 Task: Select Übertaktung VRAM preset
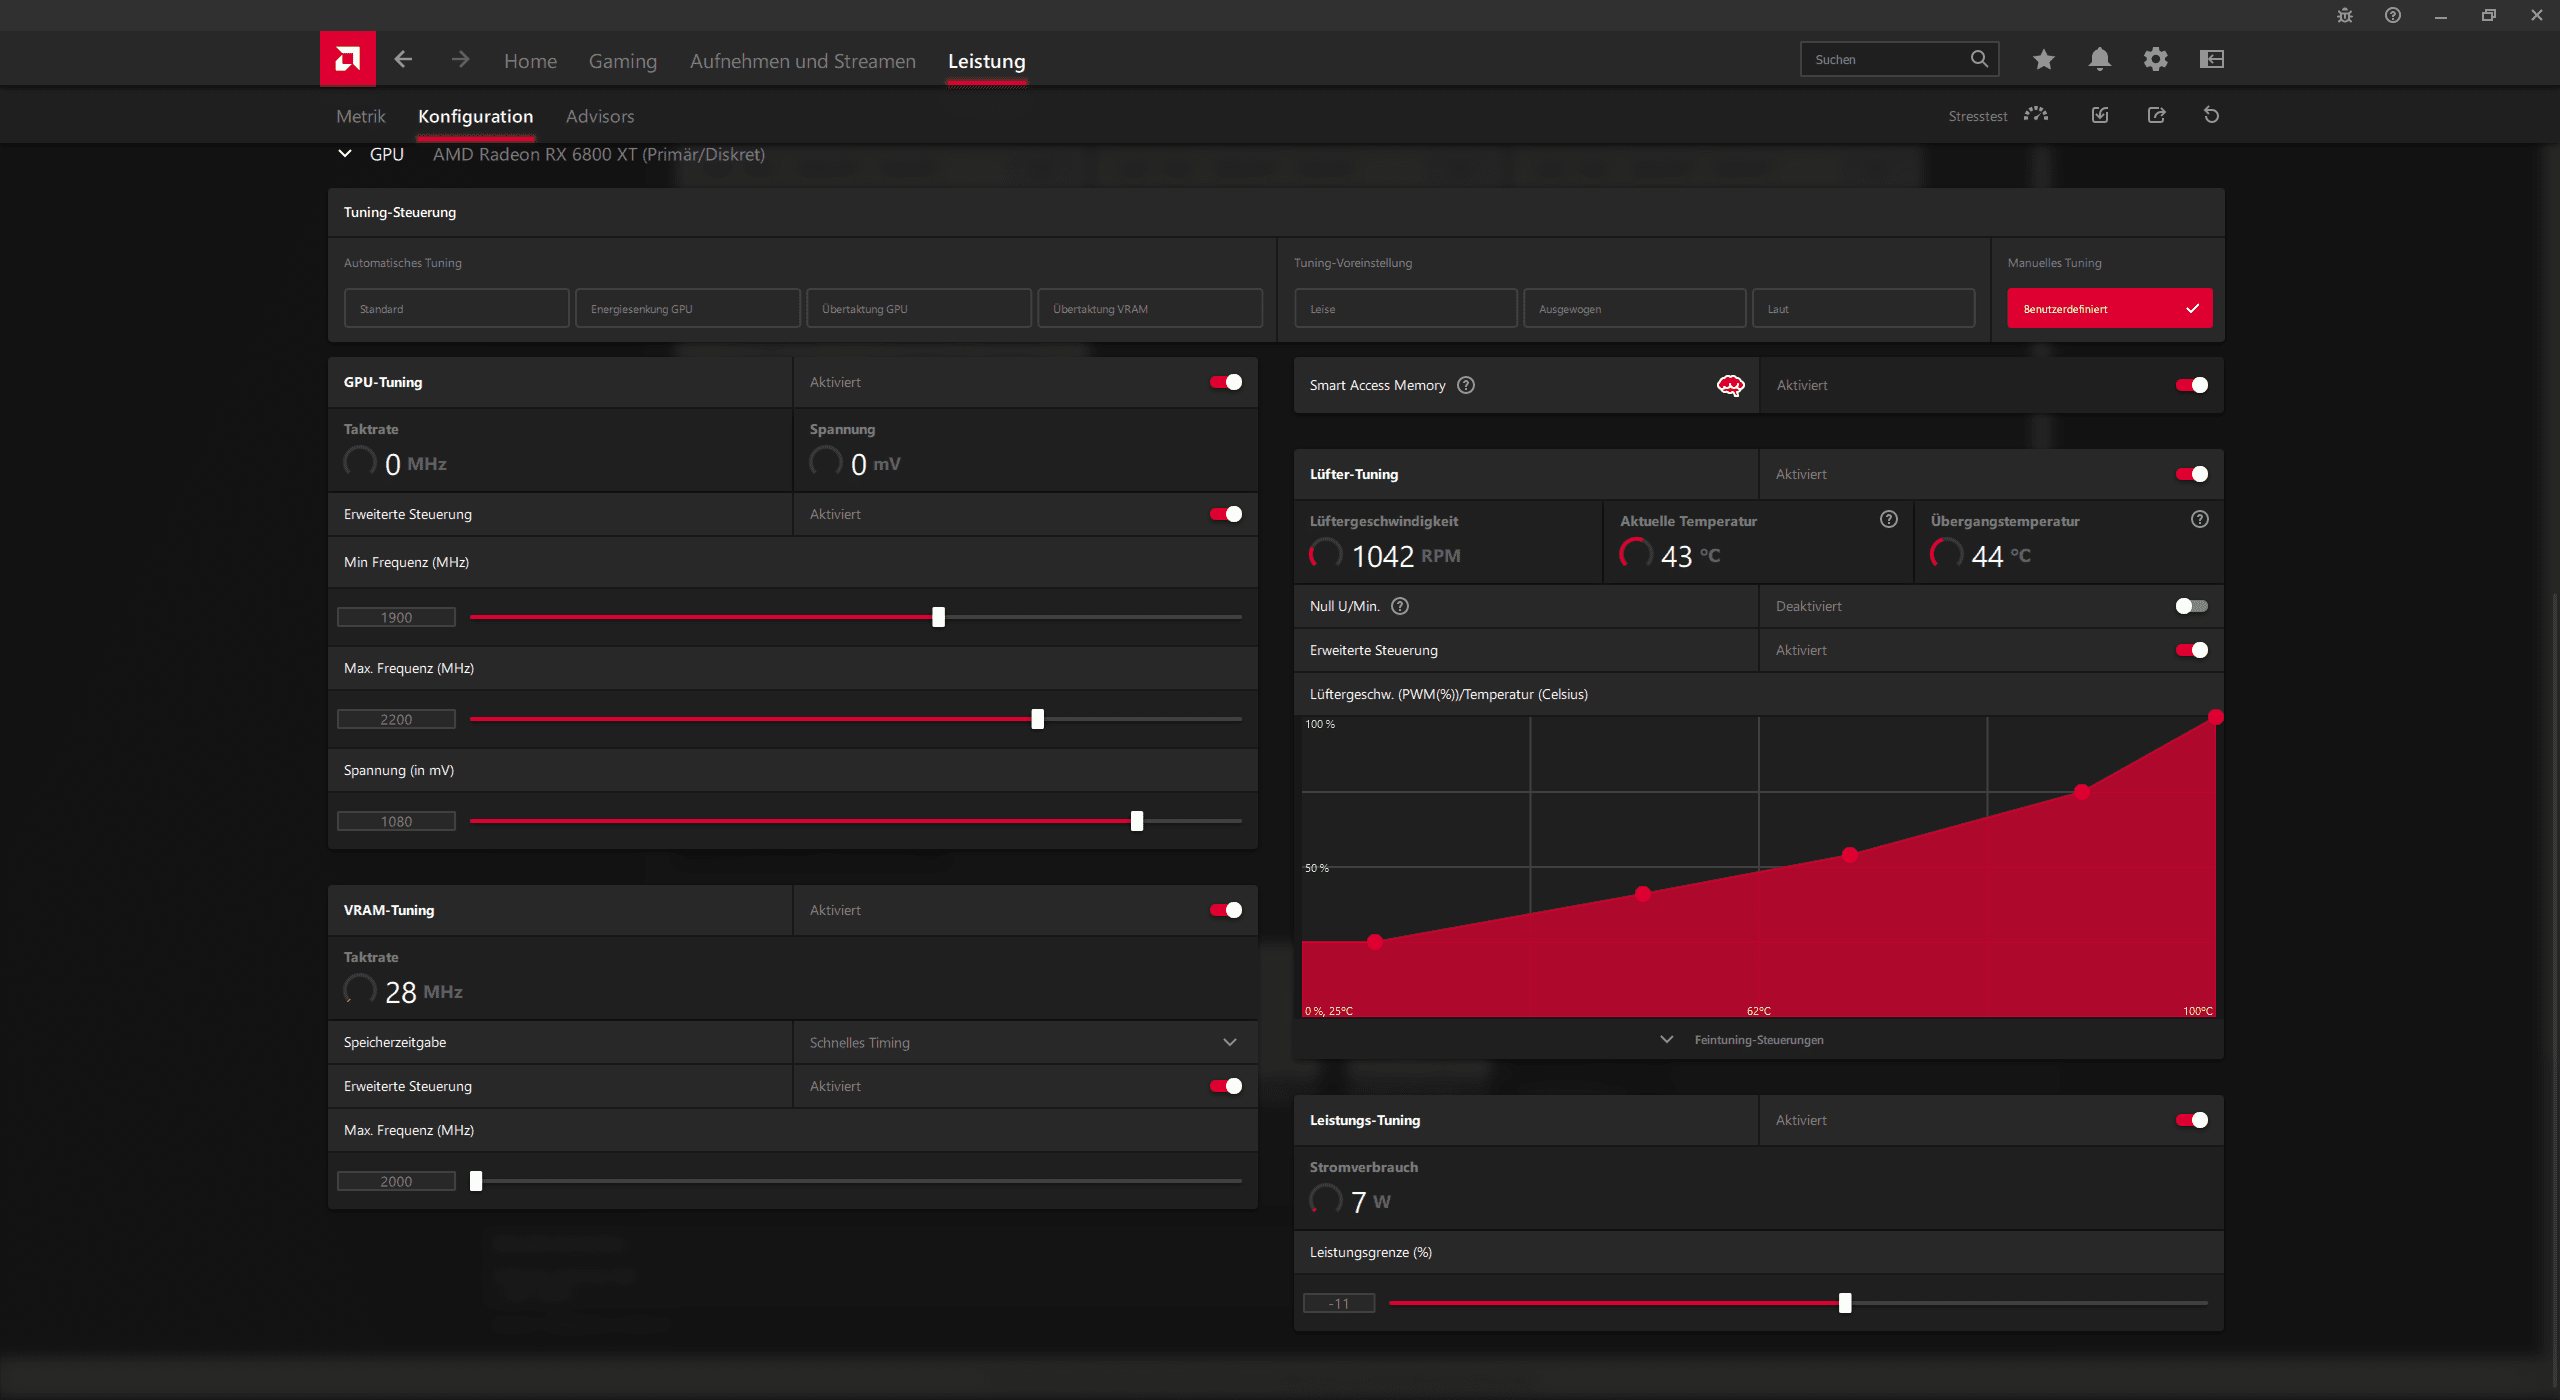coord(1149,308)
